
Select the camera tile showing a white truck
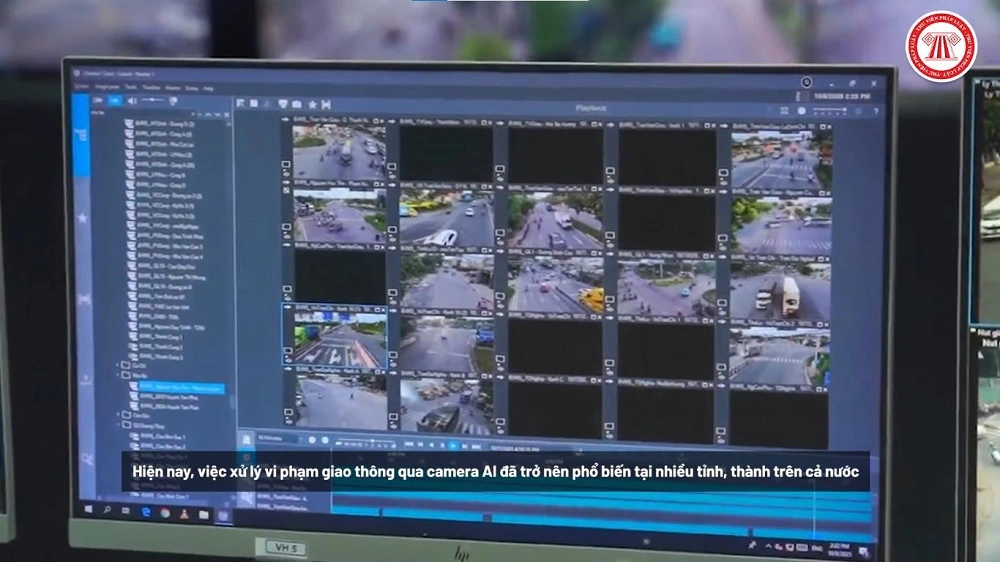click(x=779, y=292)
